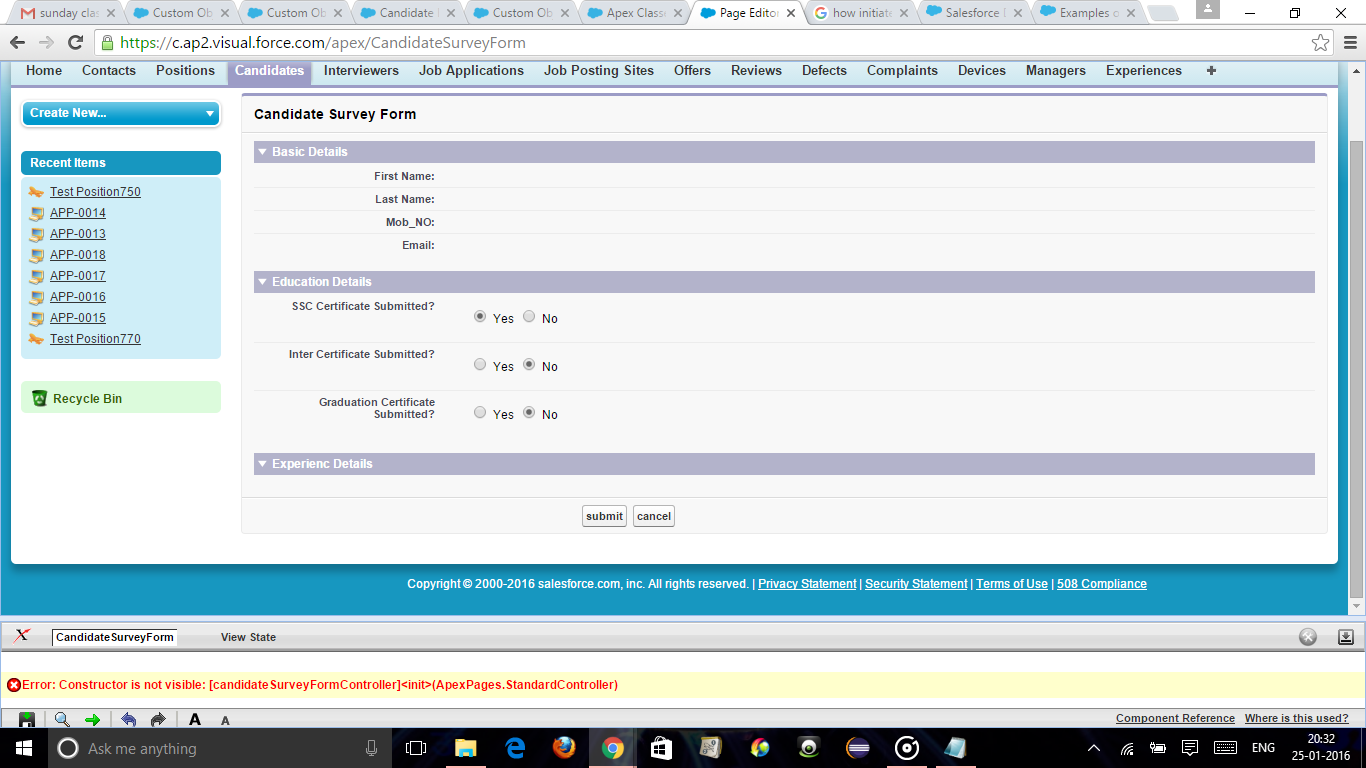Open Firefox from the taskbar
Screen dimensions: 1366x768
(564, 748)
